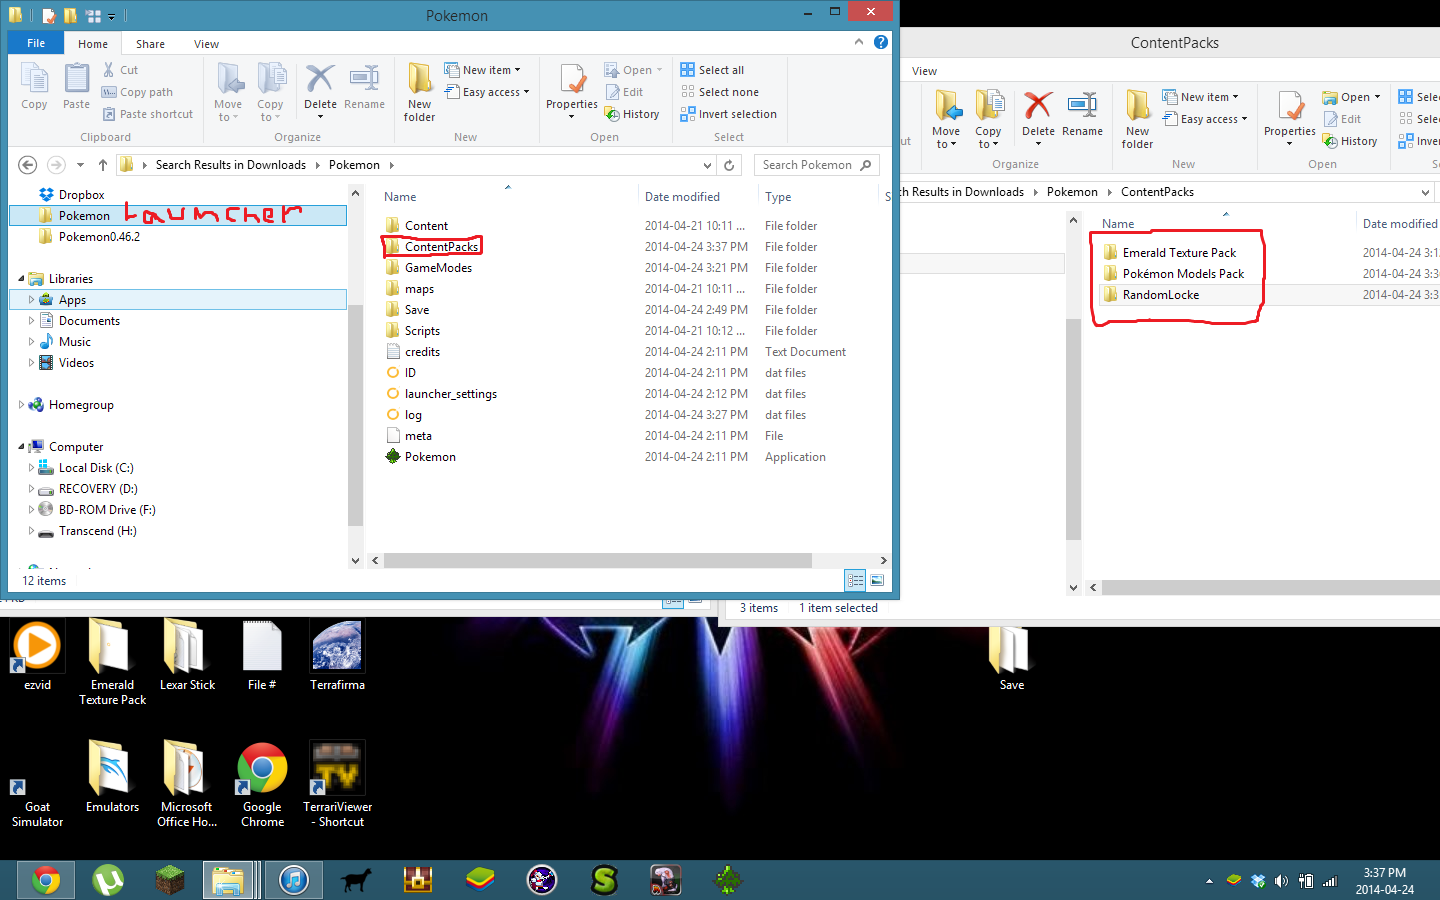Open Properties in the Pokemon window ribbon
The width and height of the screenshot is (1440, 900).
pyautogui.click(x=572, y=92)
